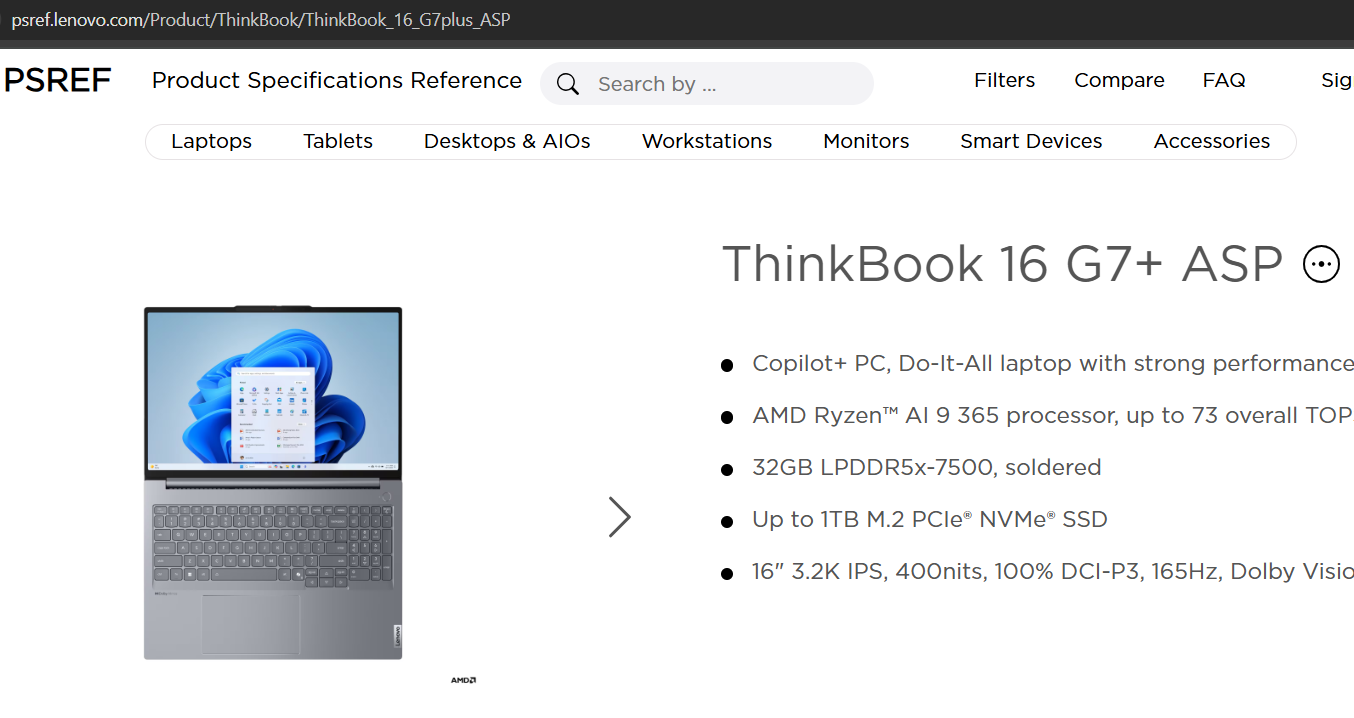Viewport: 1354px width, 718px height.
Task: Focus the 'Search by ...' field
Action: 707,84
